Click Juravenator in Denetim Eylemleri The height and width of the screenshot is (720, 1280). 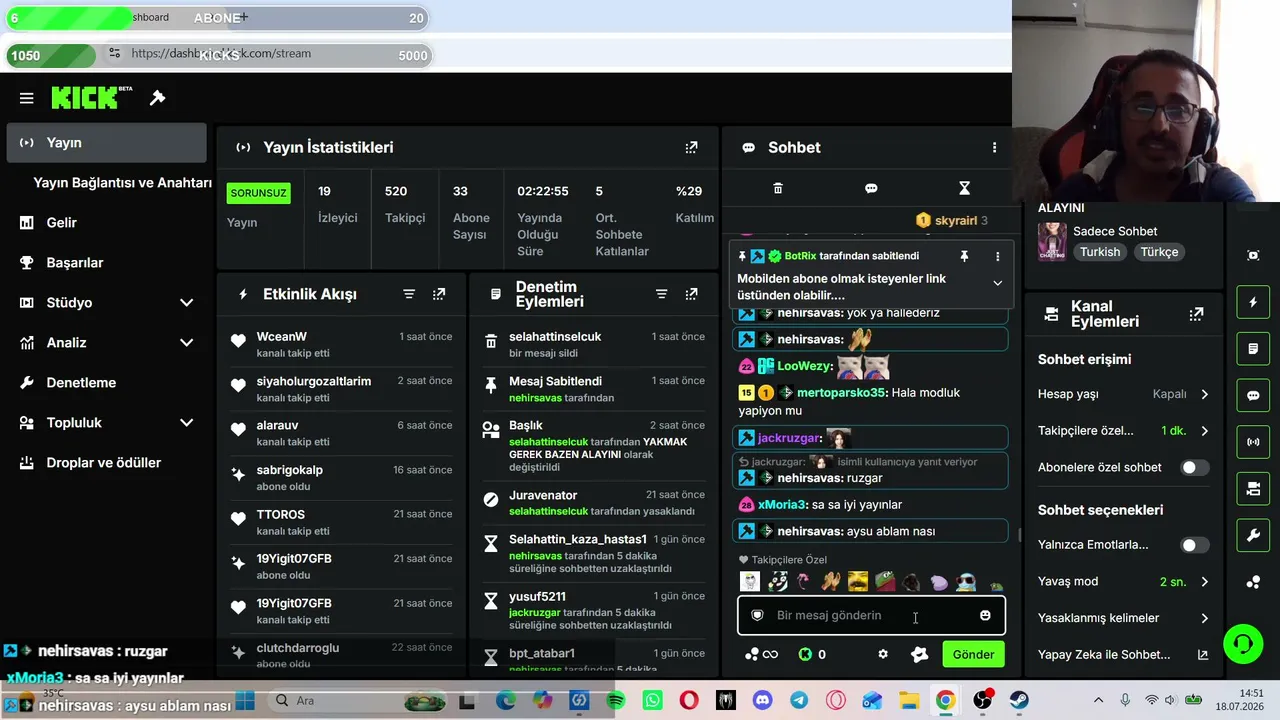[x=543, y=495]
